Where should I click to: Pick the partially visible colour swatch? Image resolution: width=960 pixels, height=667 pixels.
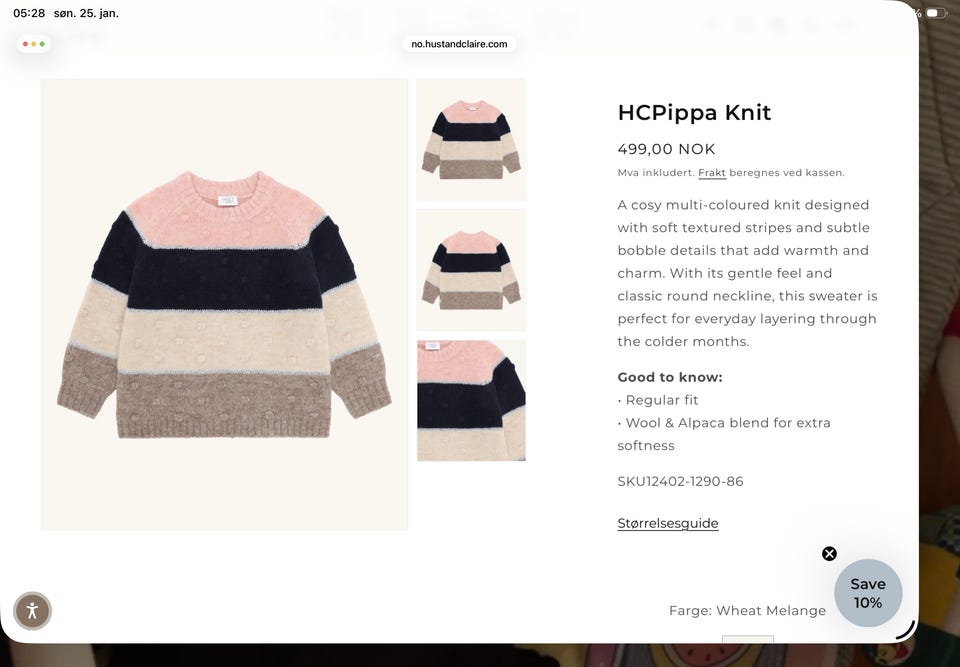tap(748, 639)
